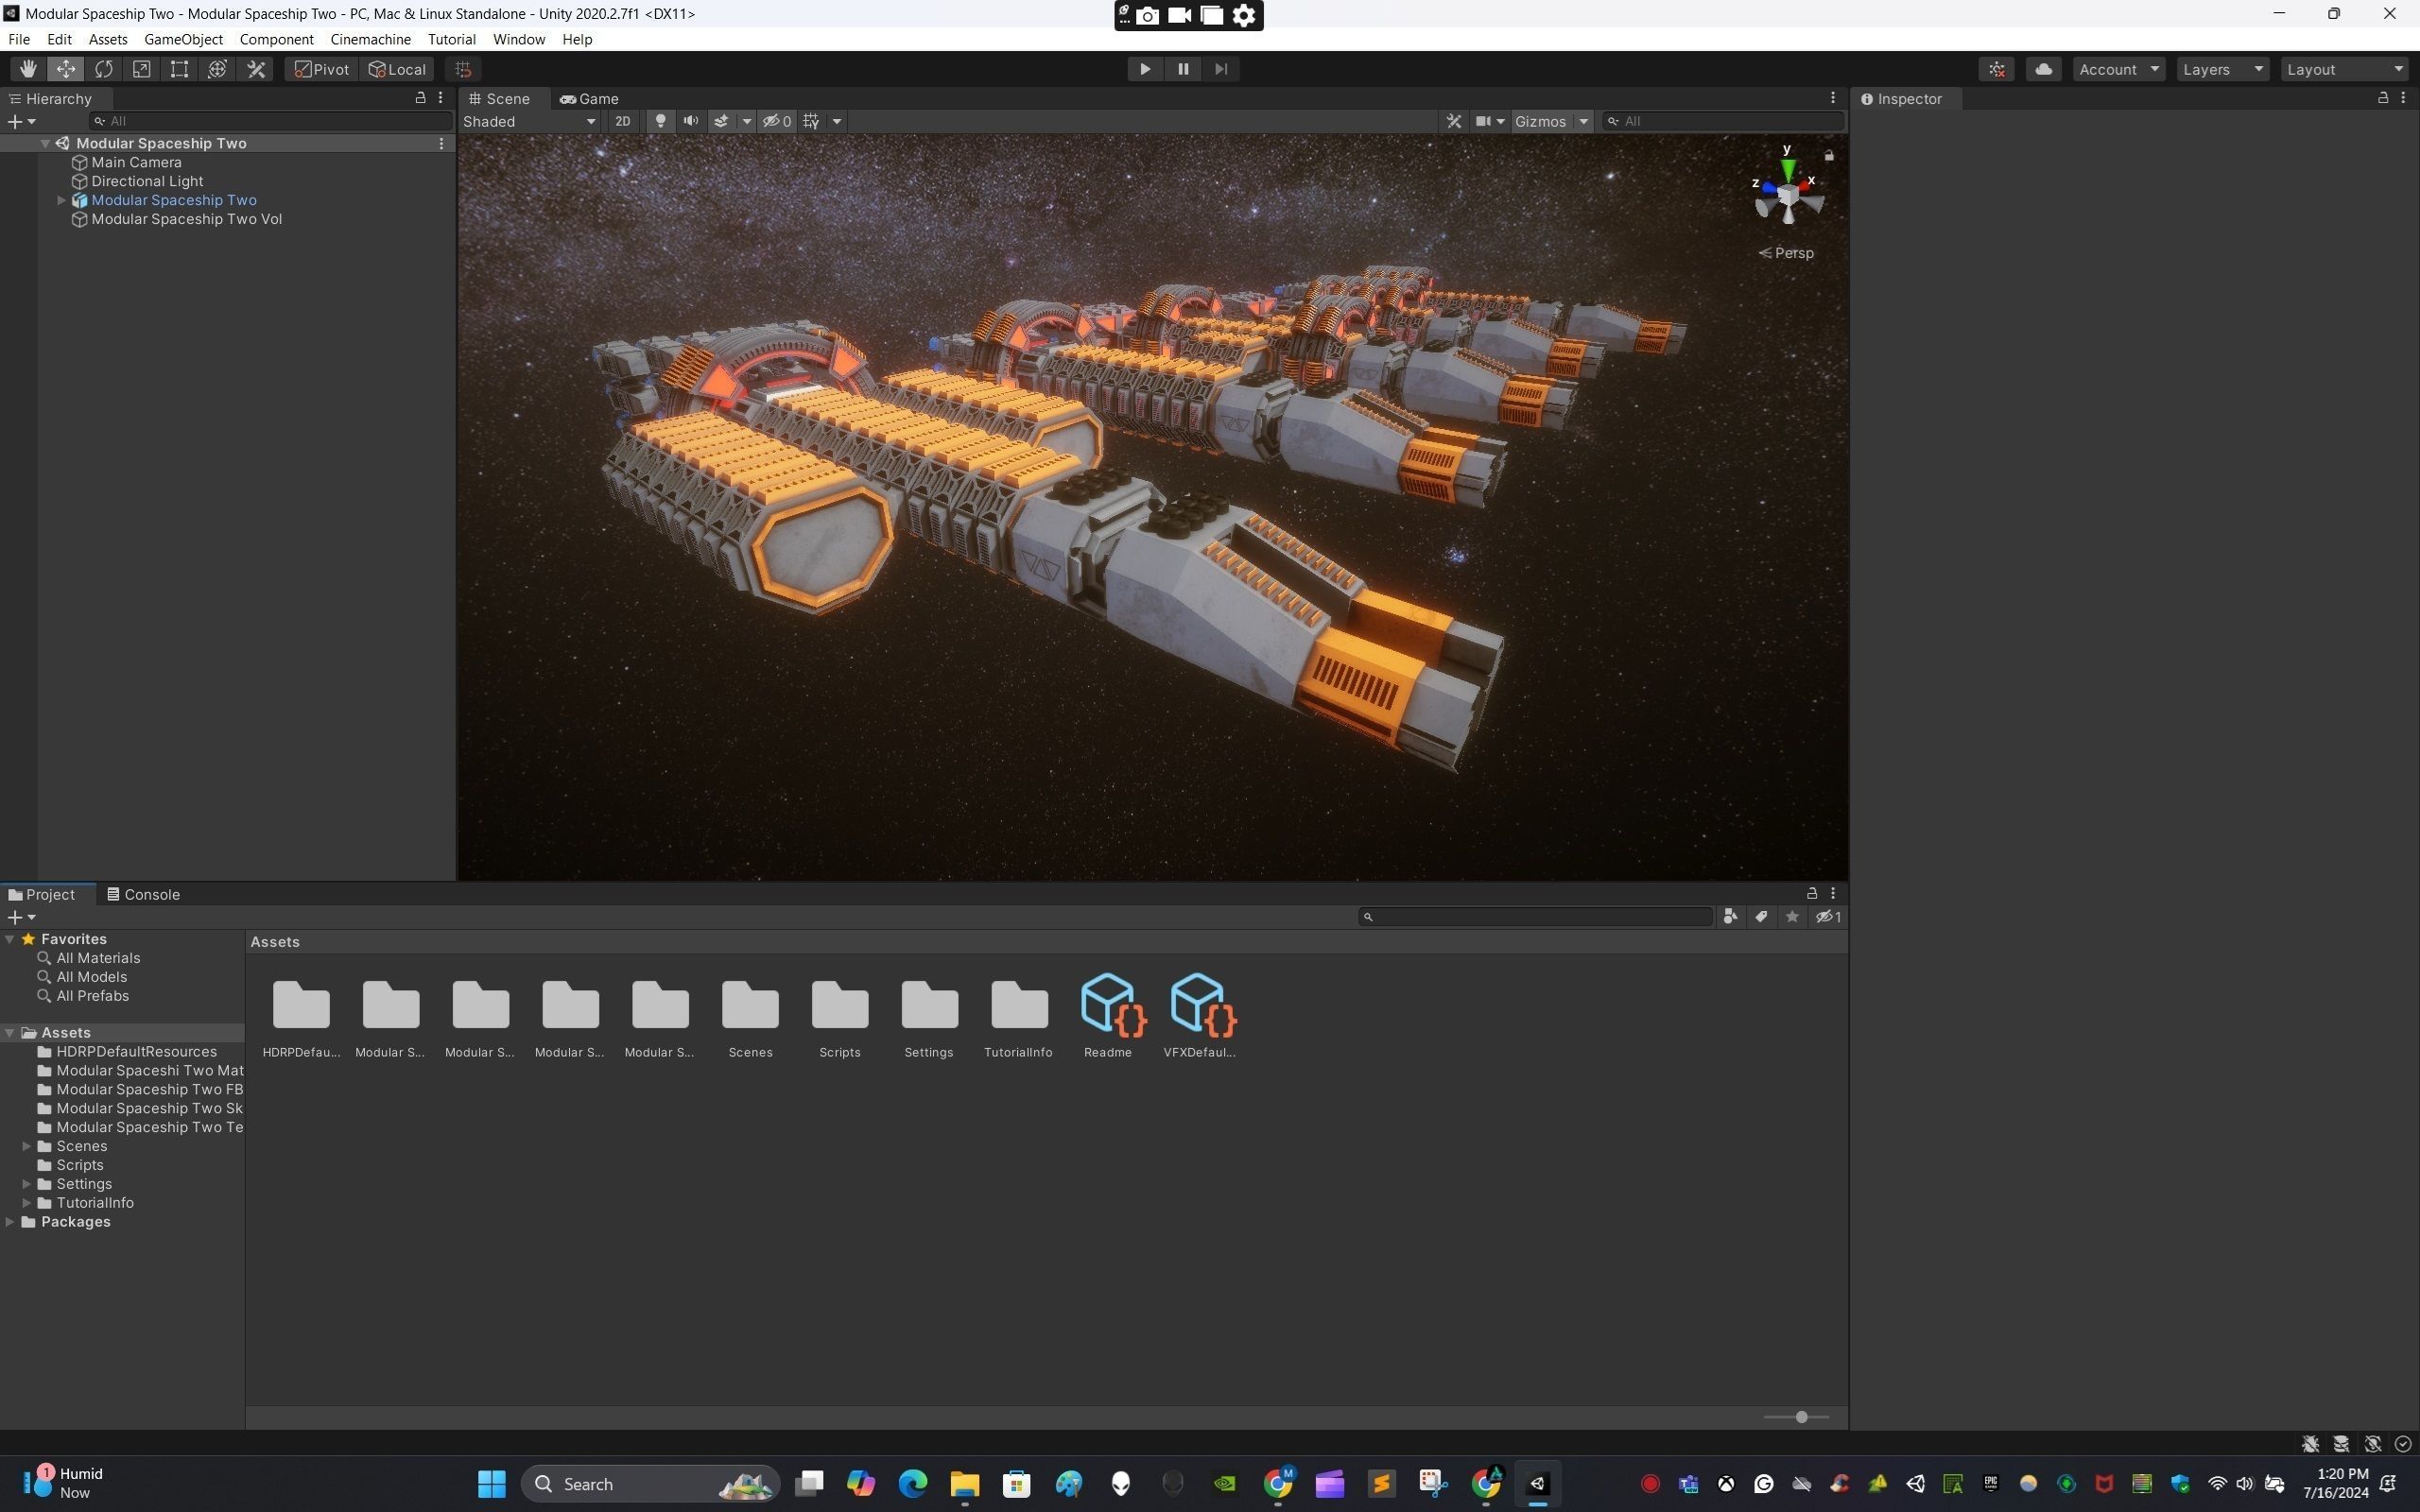2420x1512 pixels.
Task: Expand the Modular Spaceship Two prefab
Action: [61, 200]
